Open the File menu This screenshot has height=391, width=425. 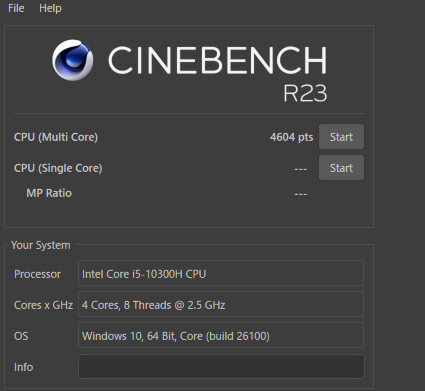click(x=16, y=8)
